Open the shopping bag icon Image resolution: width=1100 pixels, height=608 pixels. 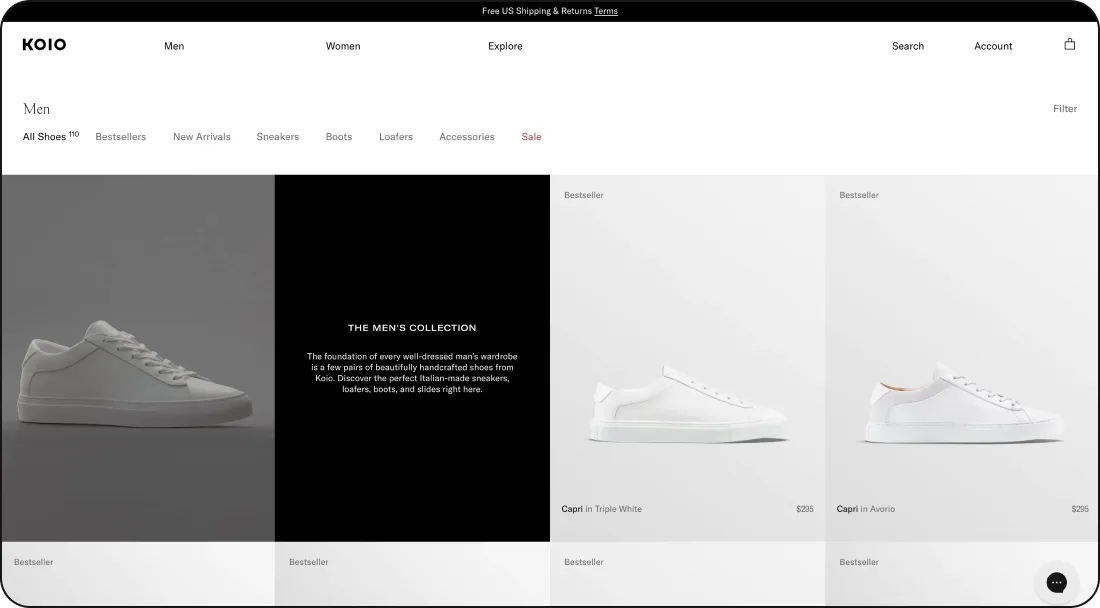pyautogui.click(x=1069, y=44)
